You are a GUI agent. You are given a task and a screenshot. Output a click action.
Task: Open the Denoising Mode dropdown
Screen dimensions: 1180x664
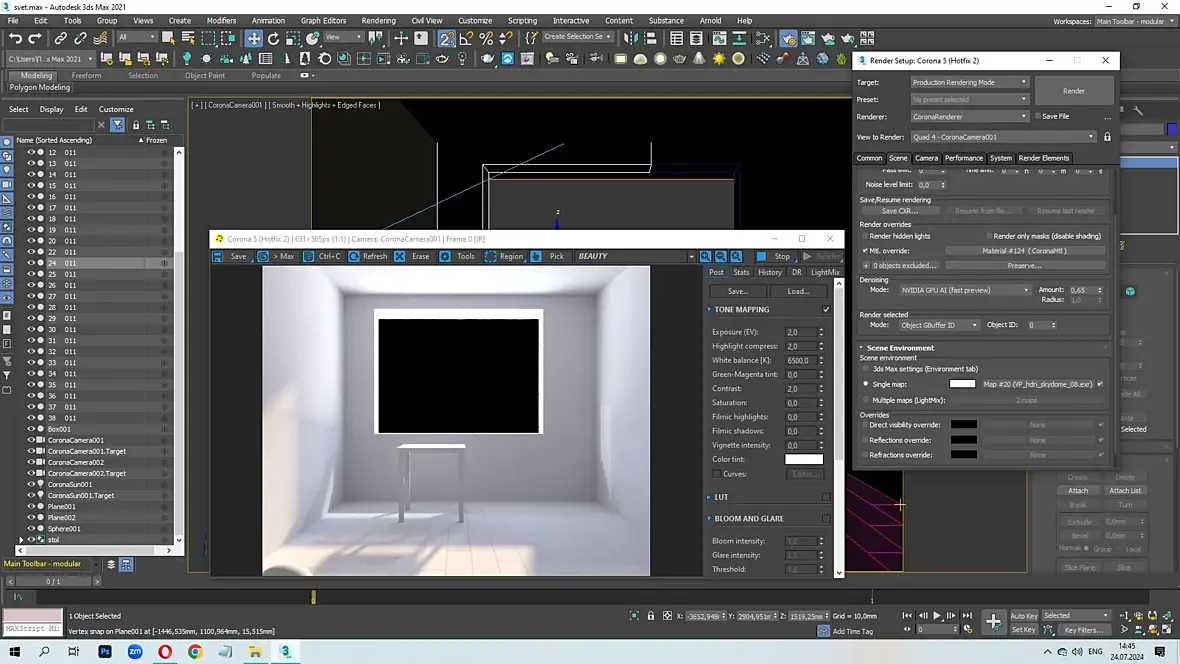[x=964, y=290]
